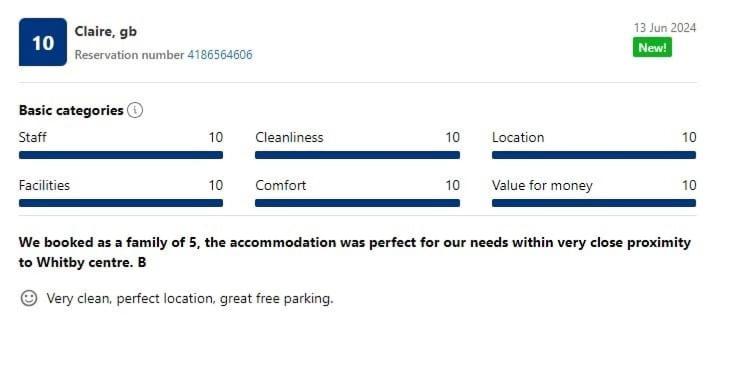
Task: Click the Reservation number label text
Action: pos(129,55)
